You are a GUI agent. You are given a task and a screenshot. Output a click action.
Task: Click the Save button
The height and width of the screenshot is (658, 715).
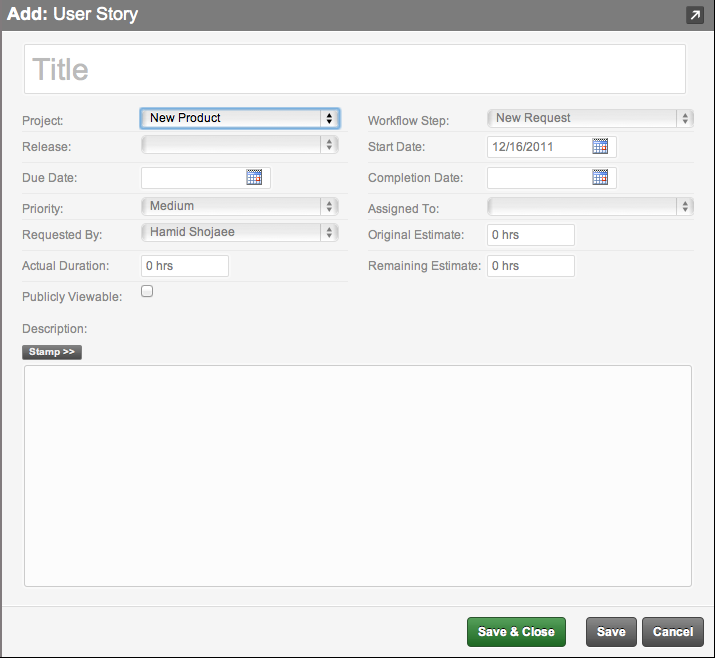[x=611, y=632]
